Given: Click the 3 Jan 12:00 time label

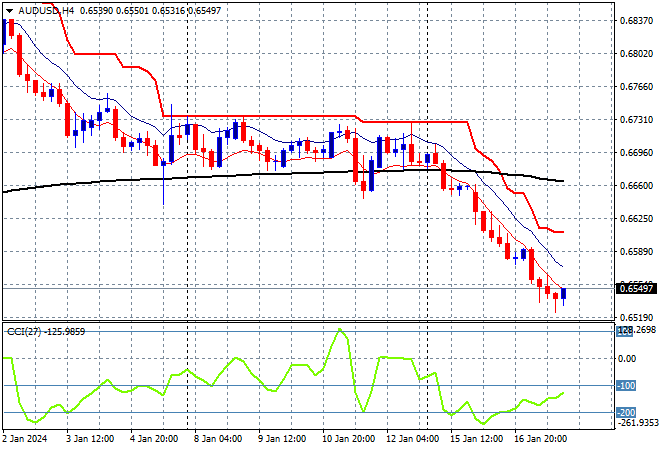Looking at the screenshot, I should [x=90, y=439].
